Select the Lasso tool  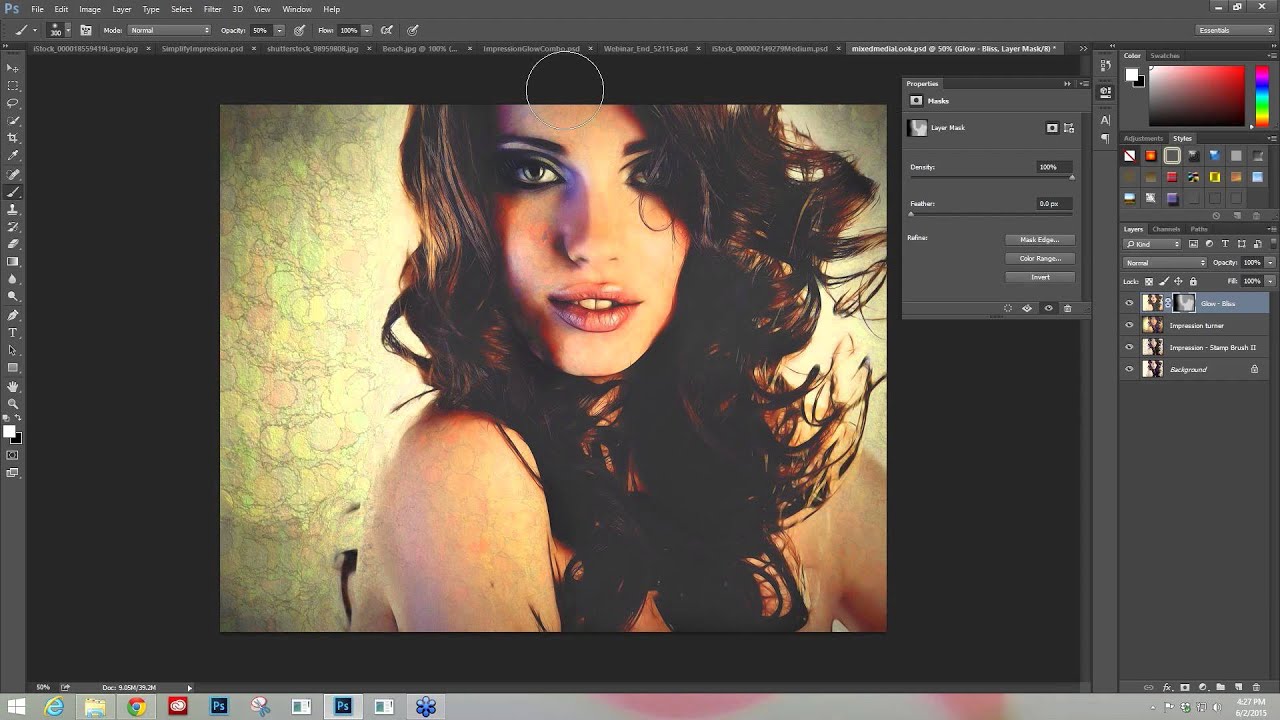click(x=13, y=103)
